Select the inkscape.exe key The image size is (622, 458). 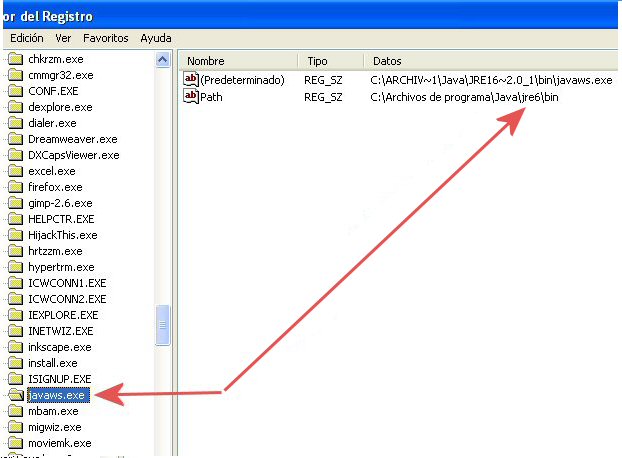click(x=60, y=347)
